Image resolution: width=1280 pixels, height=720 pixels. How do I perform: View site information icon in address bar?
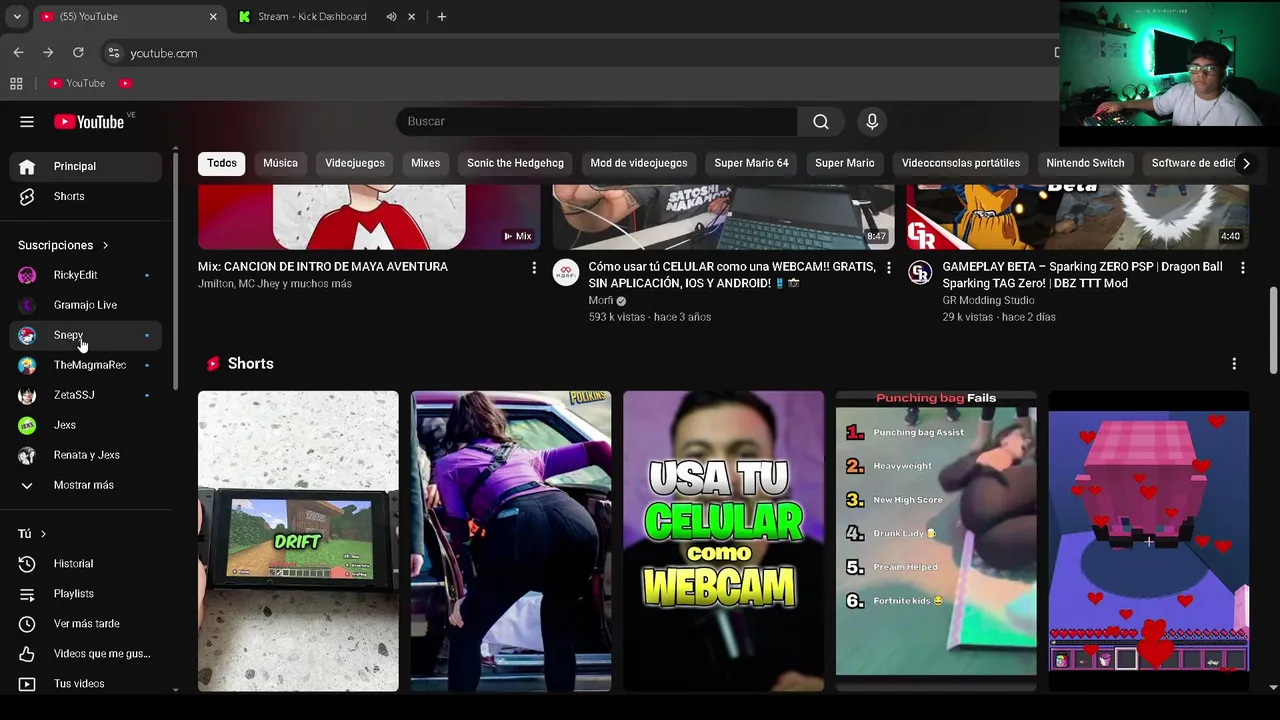(113, 53)
